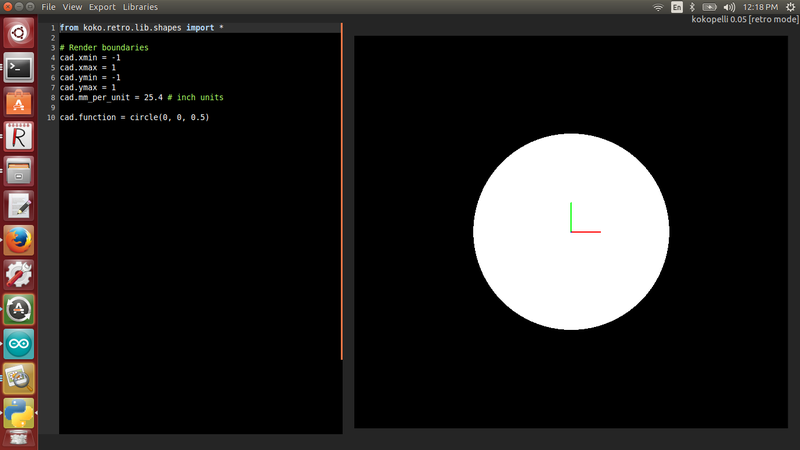This screenshot has height=450, width=800.
Task: Check battery status indicator
Action: (709, 7)
